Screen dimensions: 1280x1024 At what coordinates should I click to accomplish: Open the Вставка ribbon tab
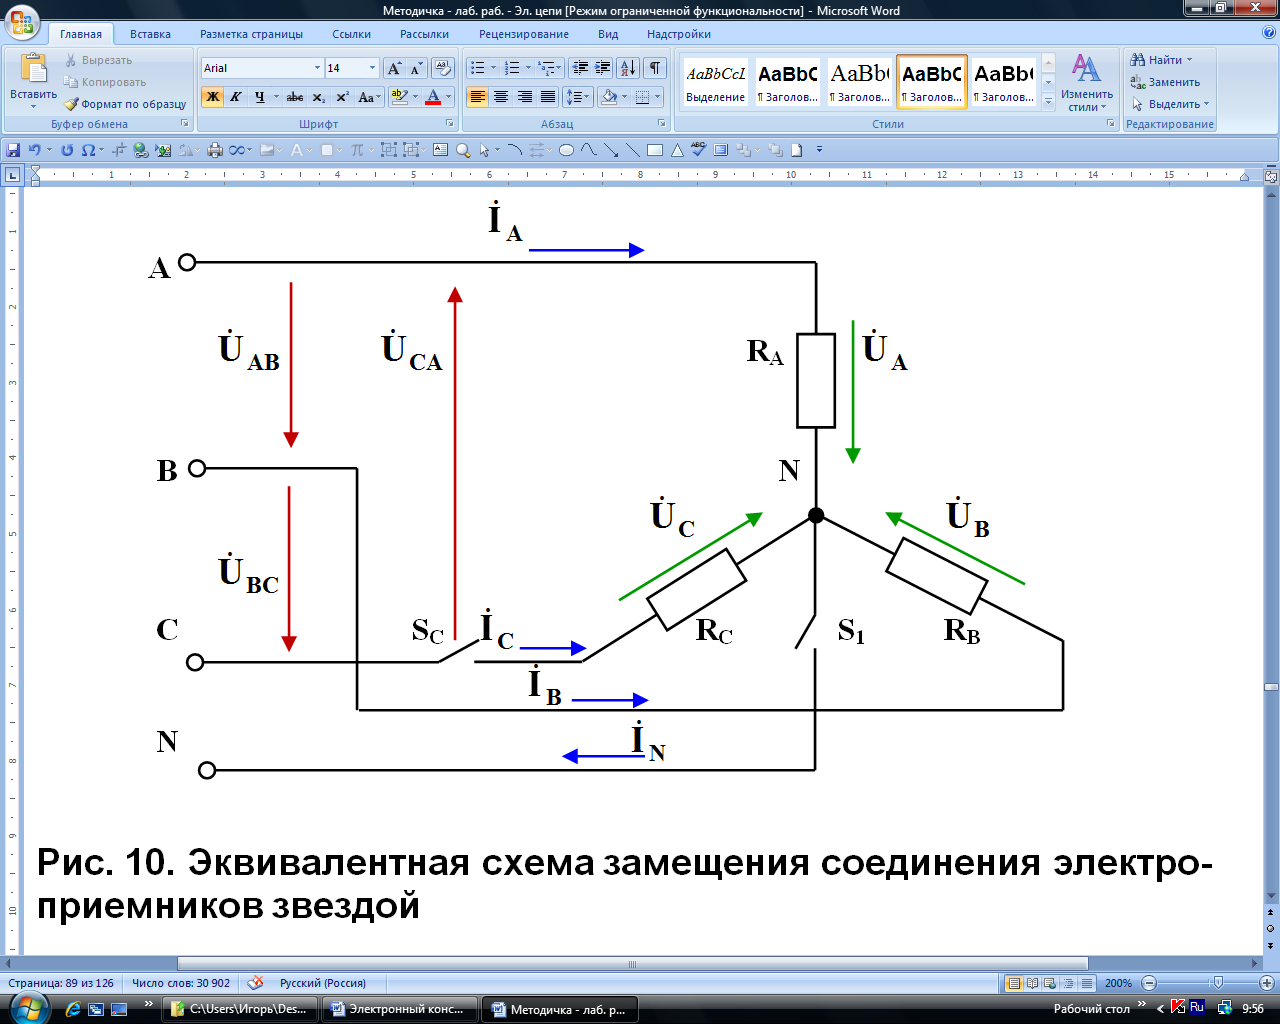150,34
